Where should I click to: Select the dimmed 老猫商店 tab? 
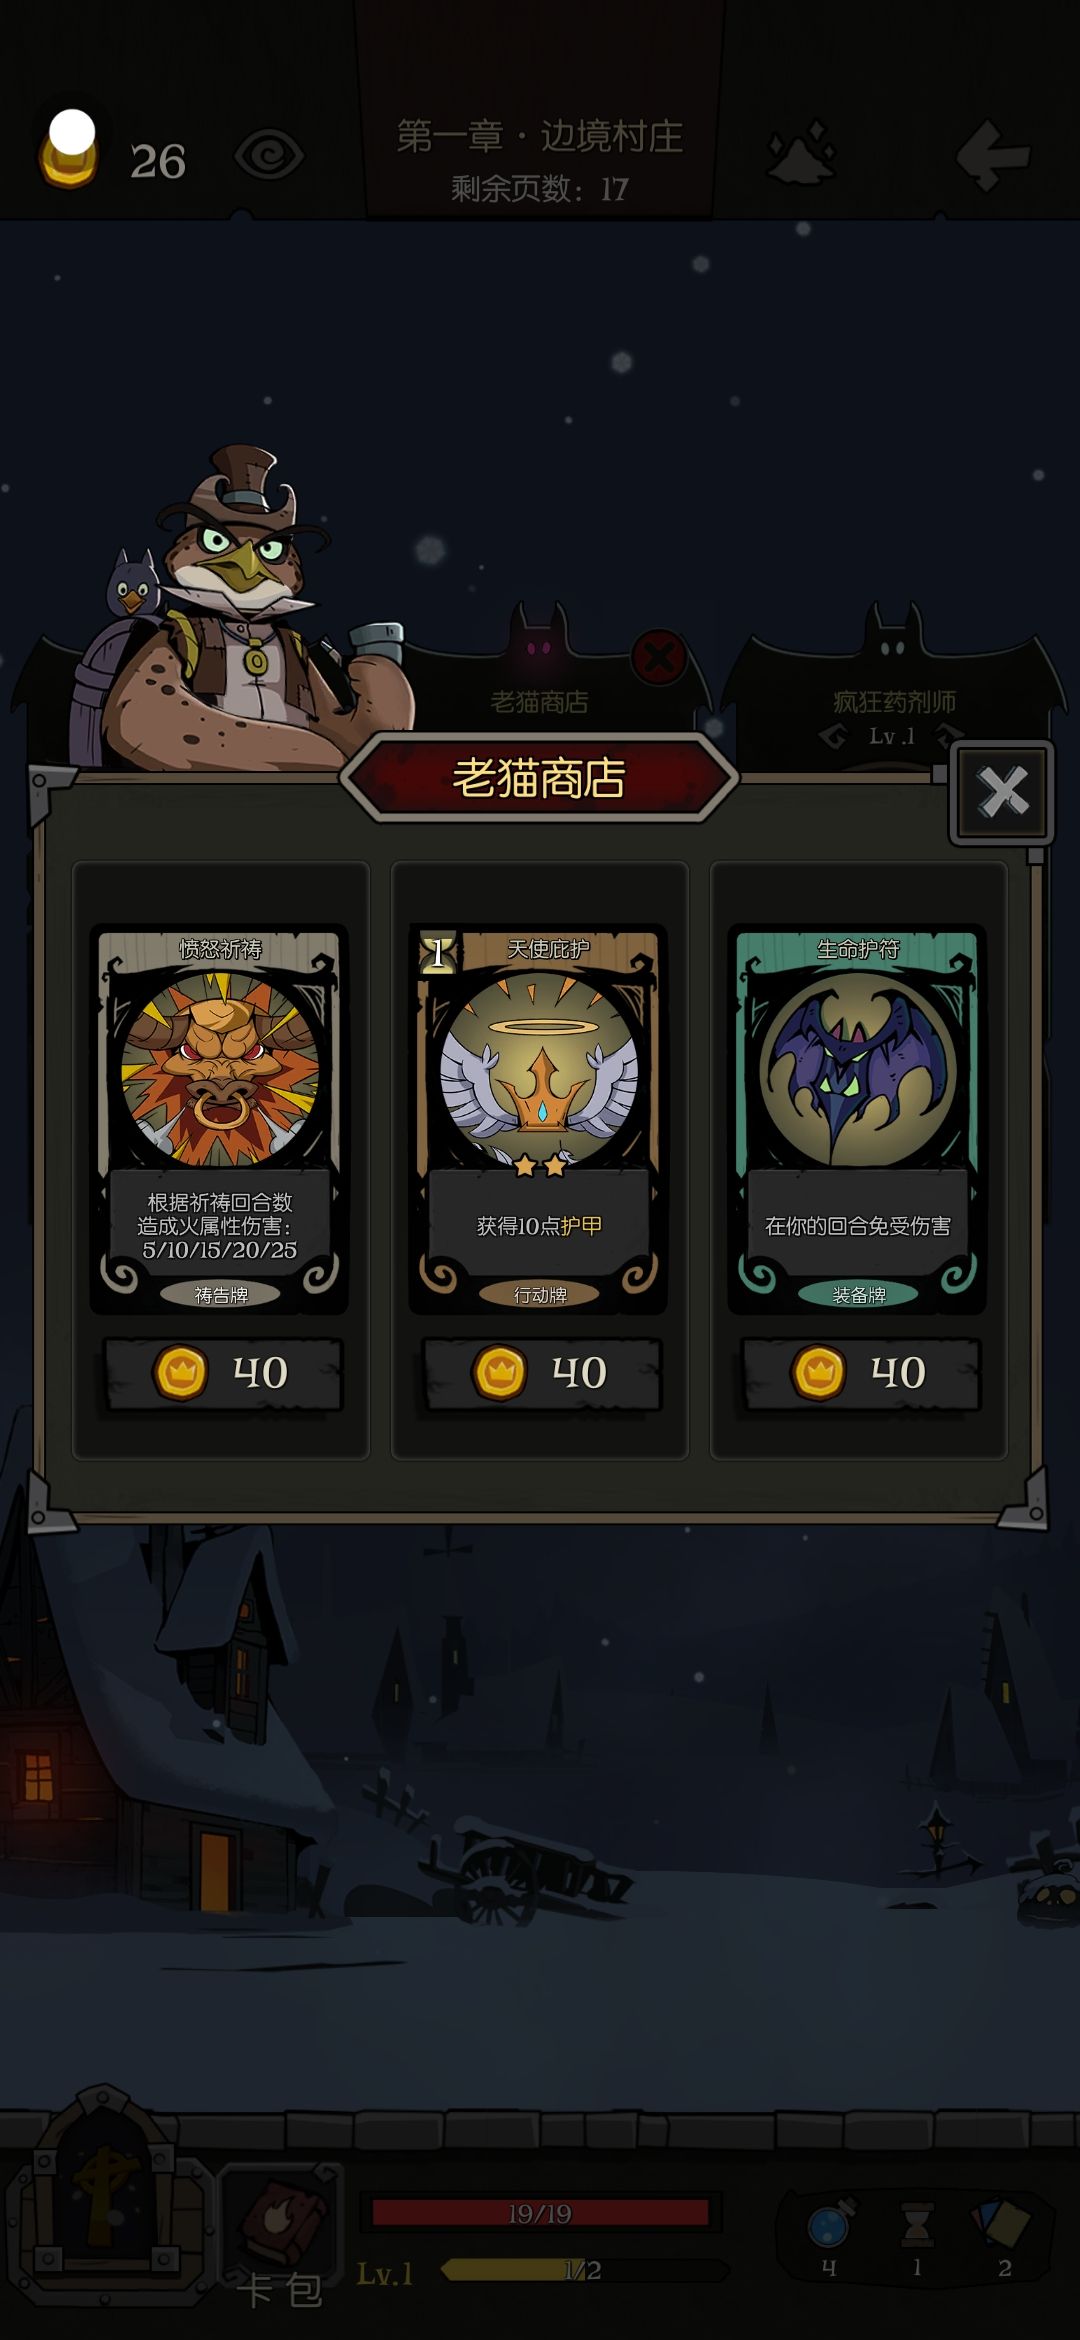click(x=540, y=700)
